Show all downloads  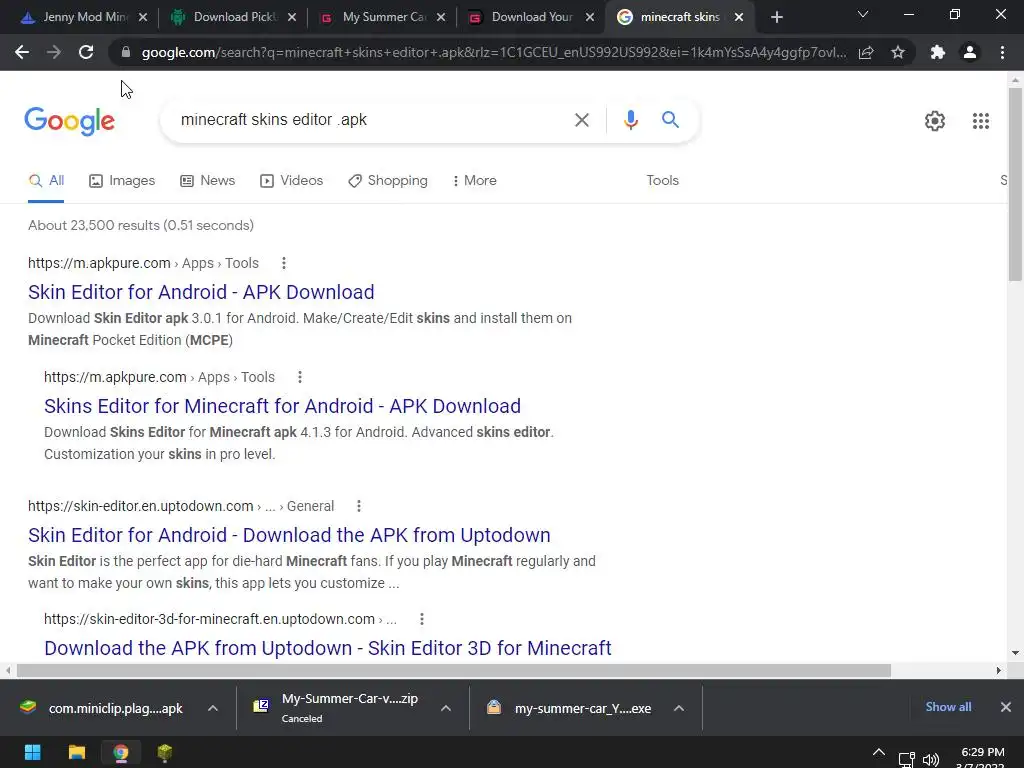(948, 707)
